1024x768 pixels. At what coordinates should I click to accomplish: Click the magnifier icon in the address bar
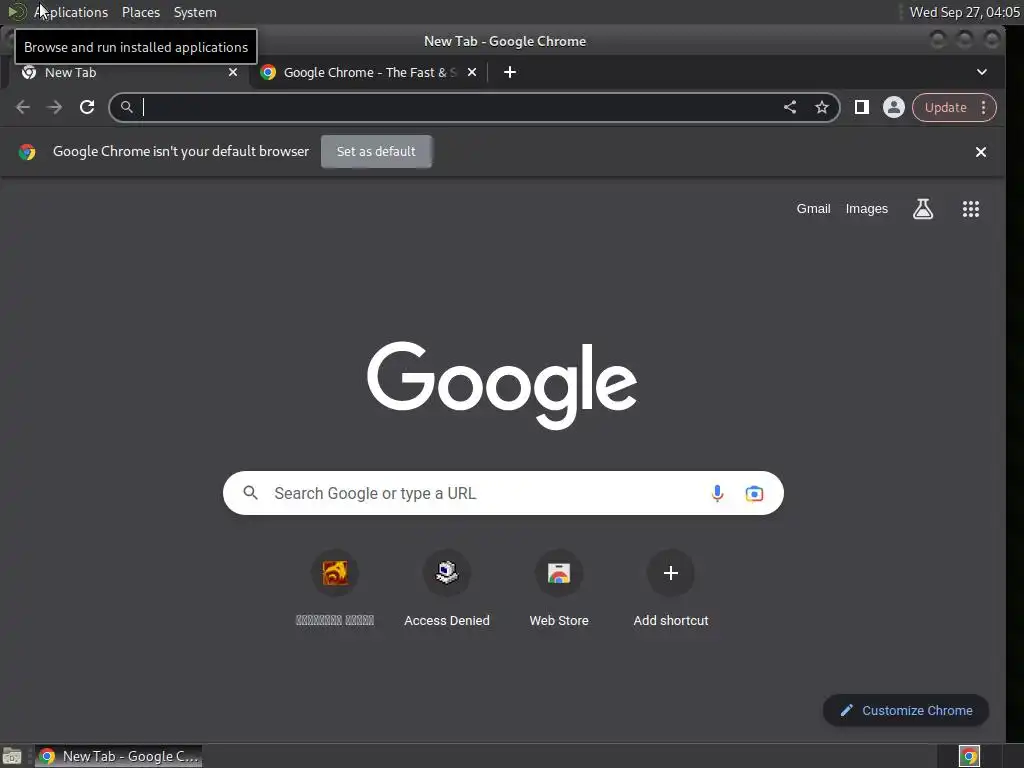[127, 106]
